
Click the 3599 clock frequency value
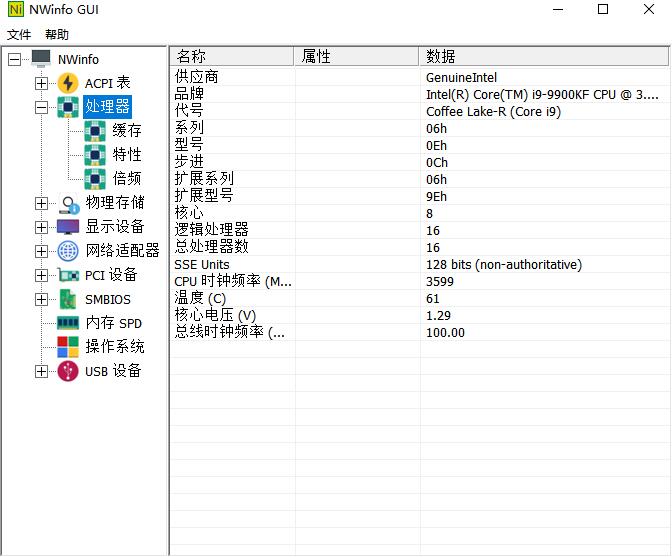tap(440, 282)
